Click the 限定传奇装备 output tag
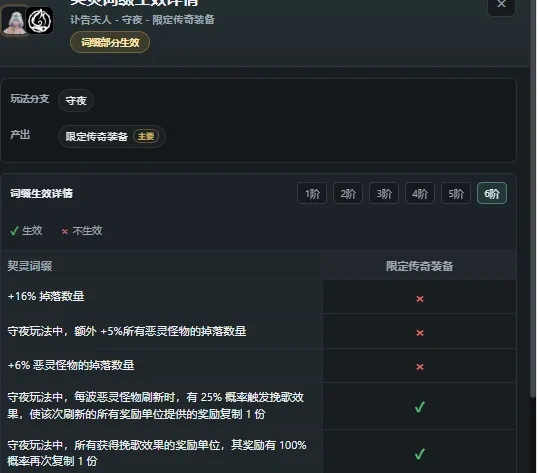The image size is (539, 473). click(x=112, y=136)
